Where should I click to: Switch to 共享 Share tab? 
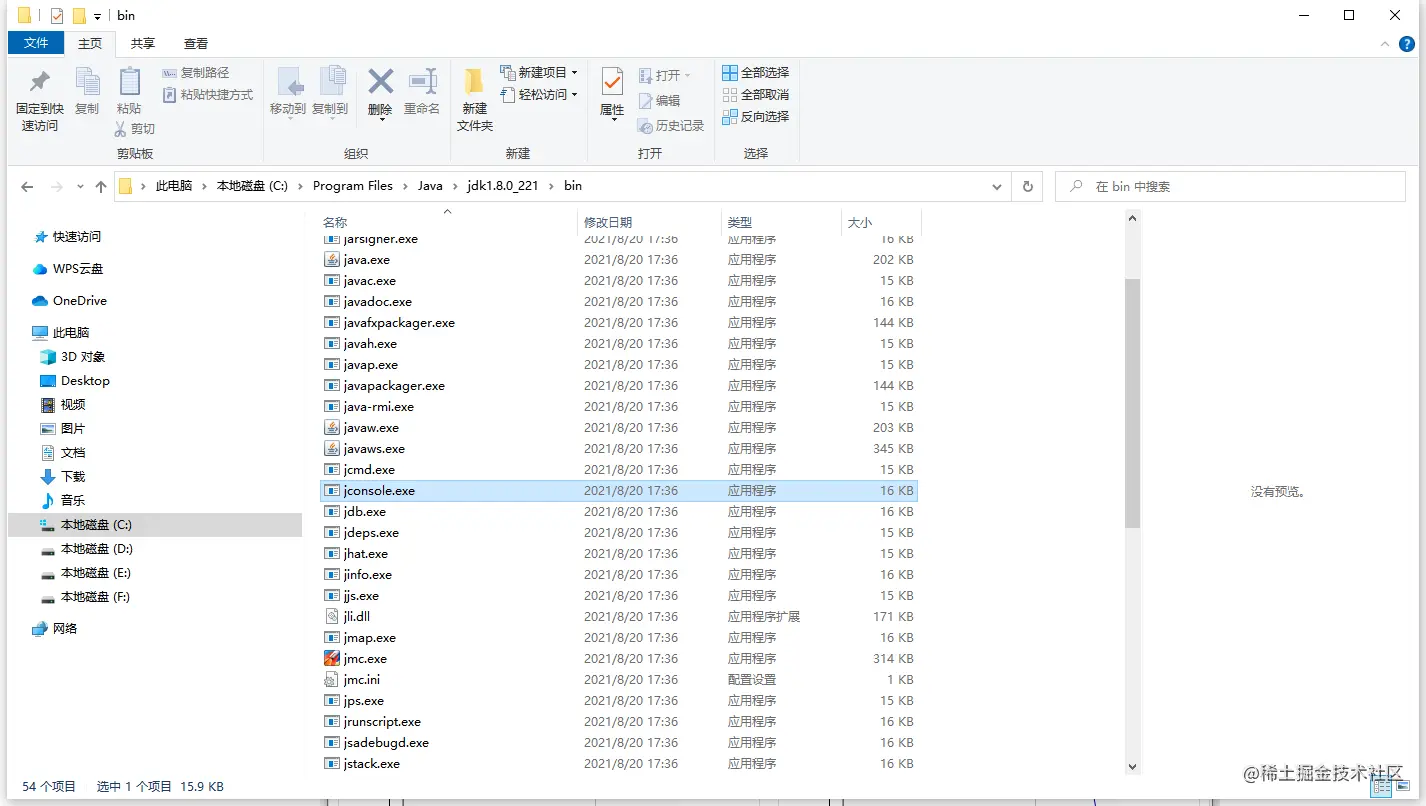(143, 43)
